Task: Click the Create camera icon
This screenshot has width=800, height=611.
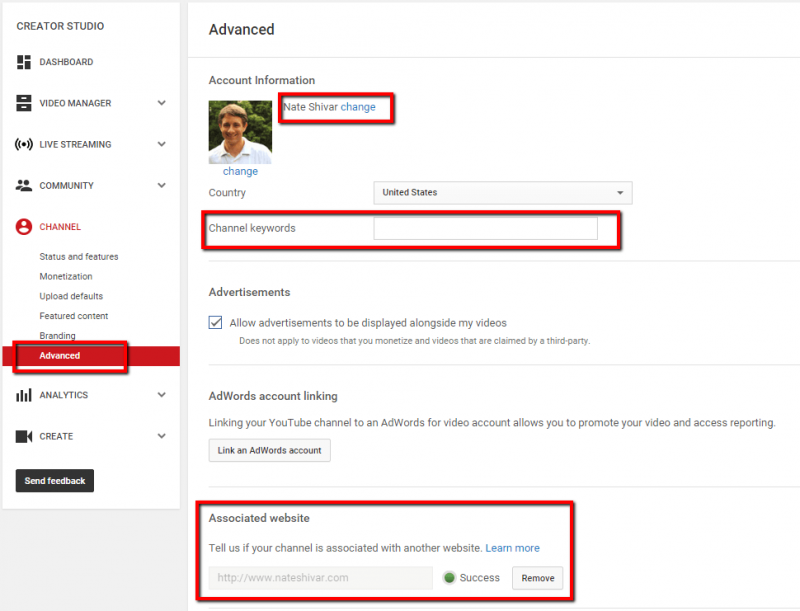Action: pyautogui.click(x=23, y=436)
